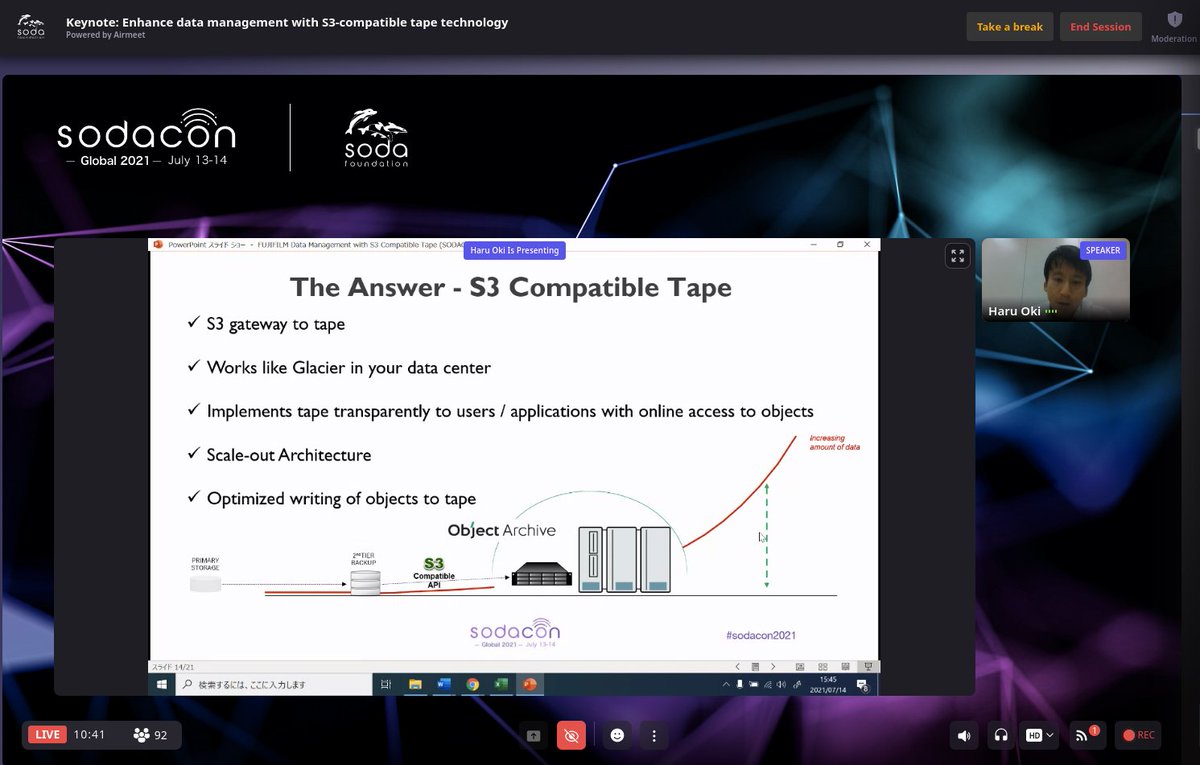This screenshot has height=765, width=1200.
Task: Click the keynote session title text
Action: [287, 21]
